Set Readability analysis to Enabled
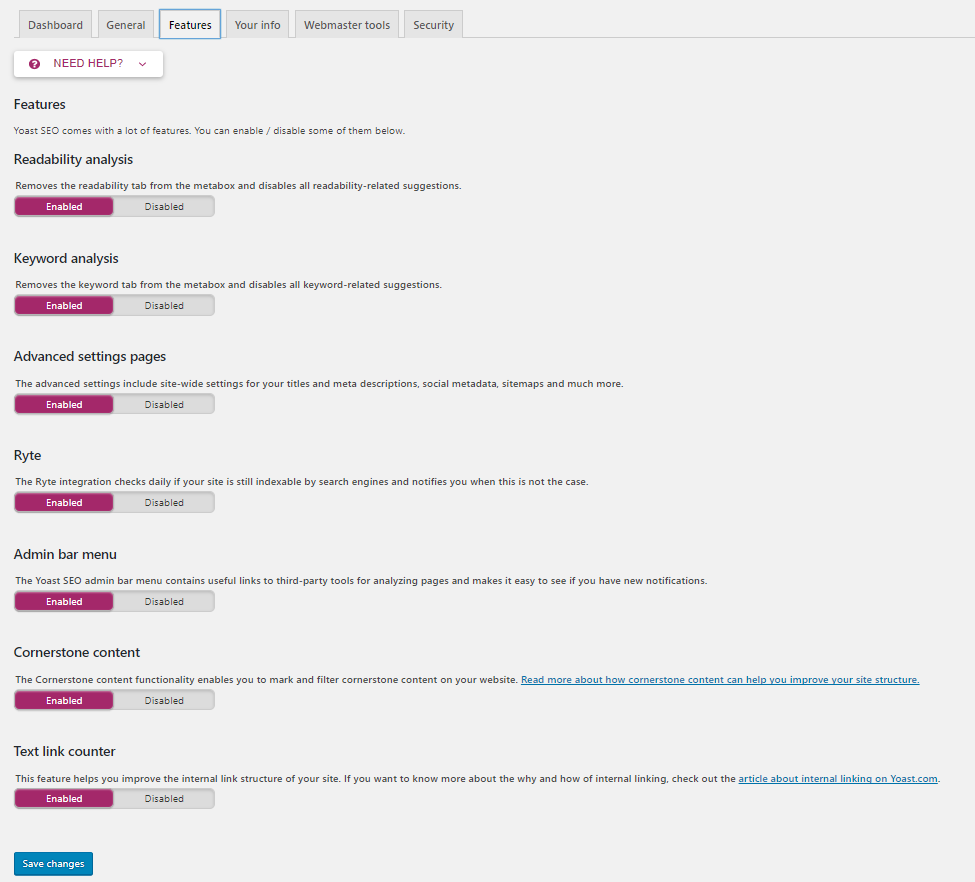975x882 pixels. pyautogui.click(x=64, y=207)
